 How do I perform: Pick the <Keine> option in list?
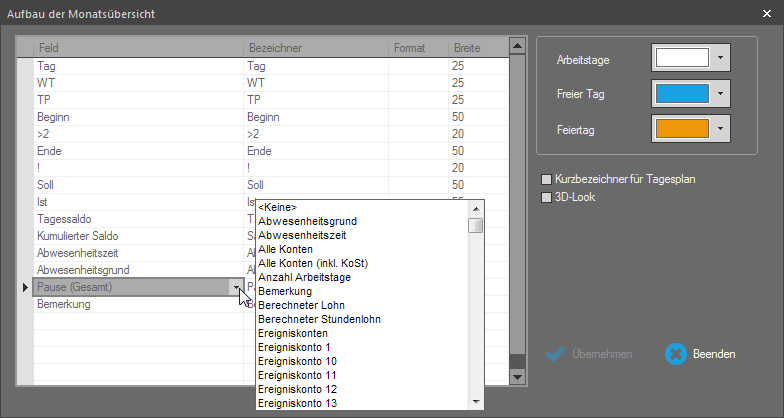pos(279,207)
